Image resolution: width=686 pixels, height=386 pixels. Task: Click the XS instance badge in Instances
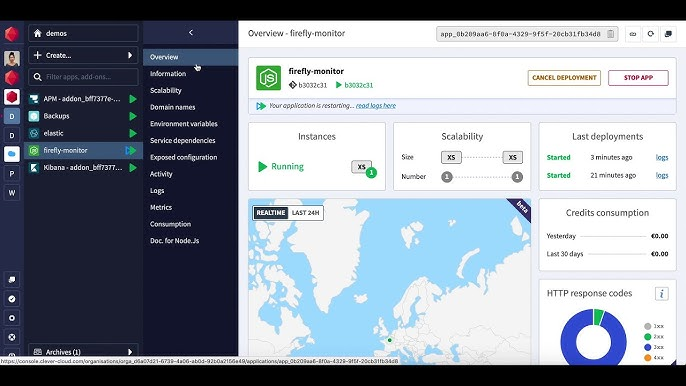[x=361, y=167]
